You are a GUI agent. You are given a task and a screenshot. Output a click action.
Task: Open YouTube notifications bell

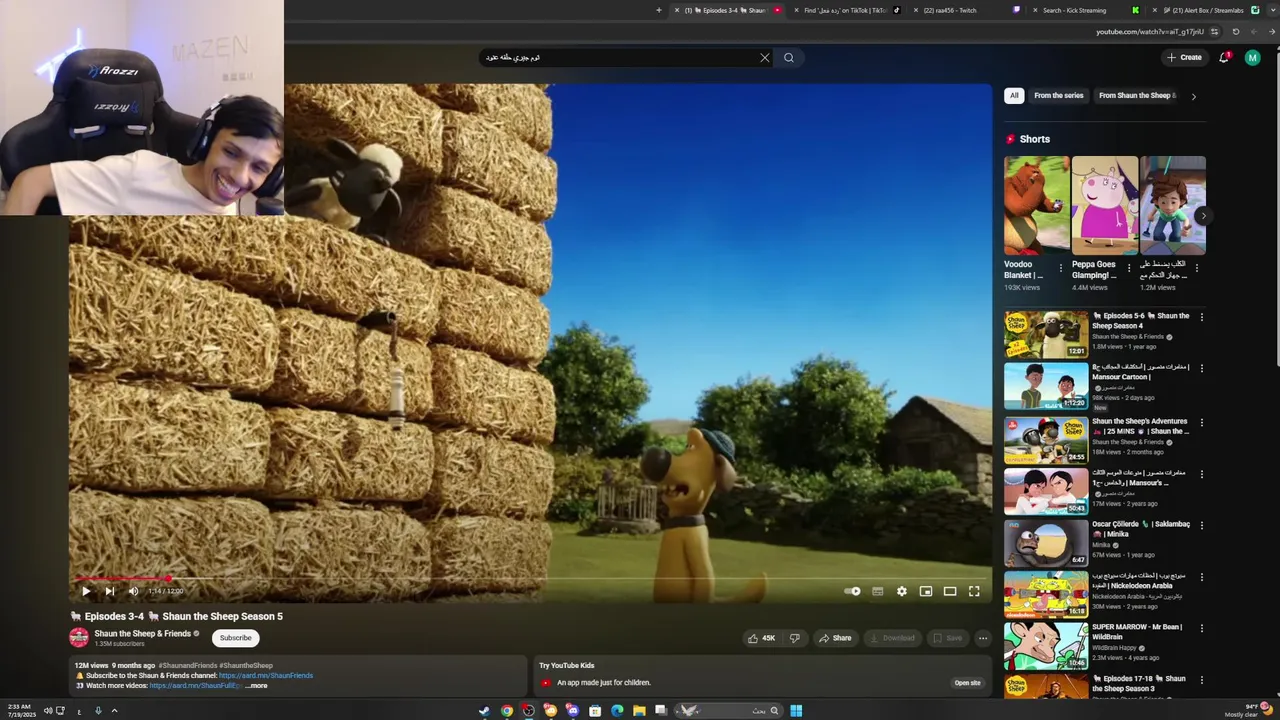coord(1224,58)
